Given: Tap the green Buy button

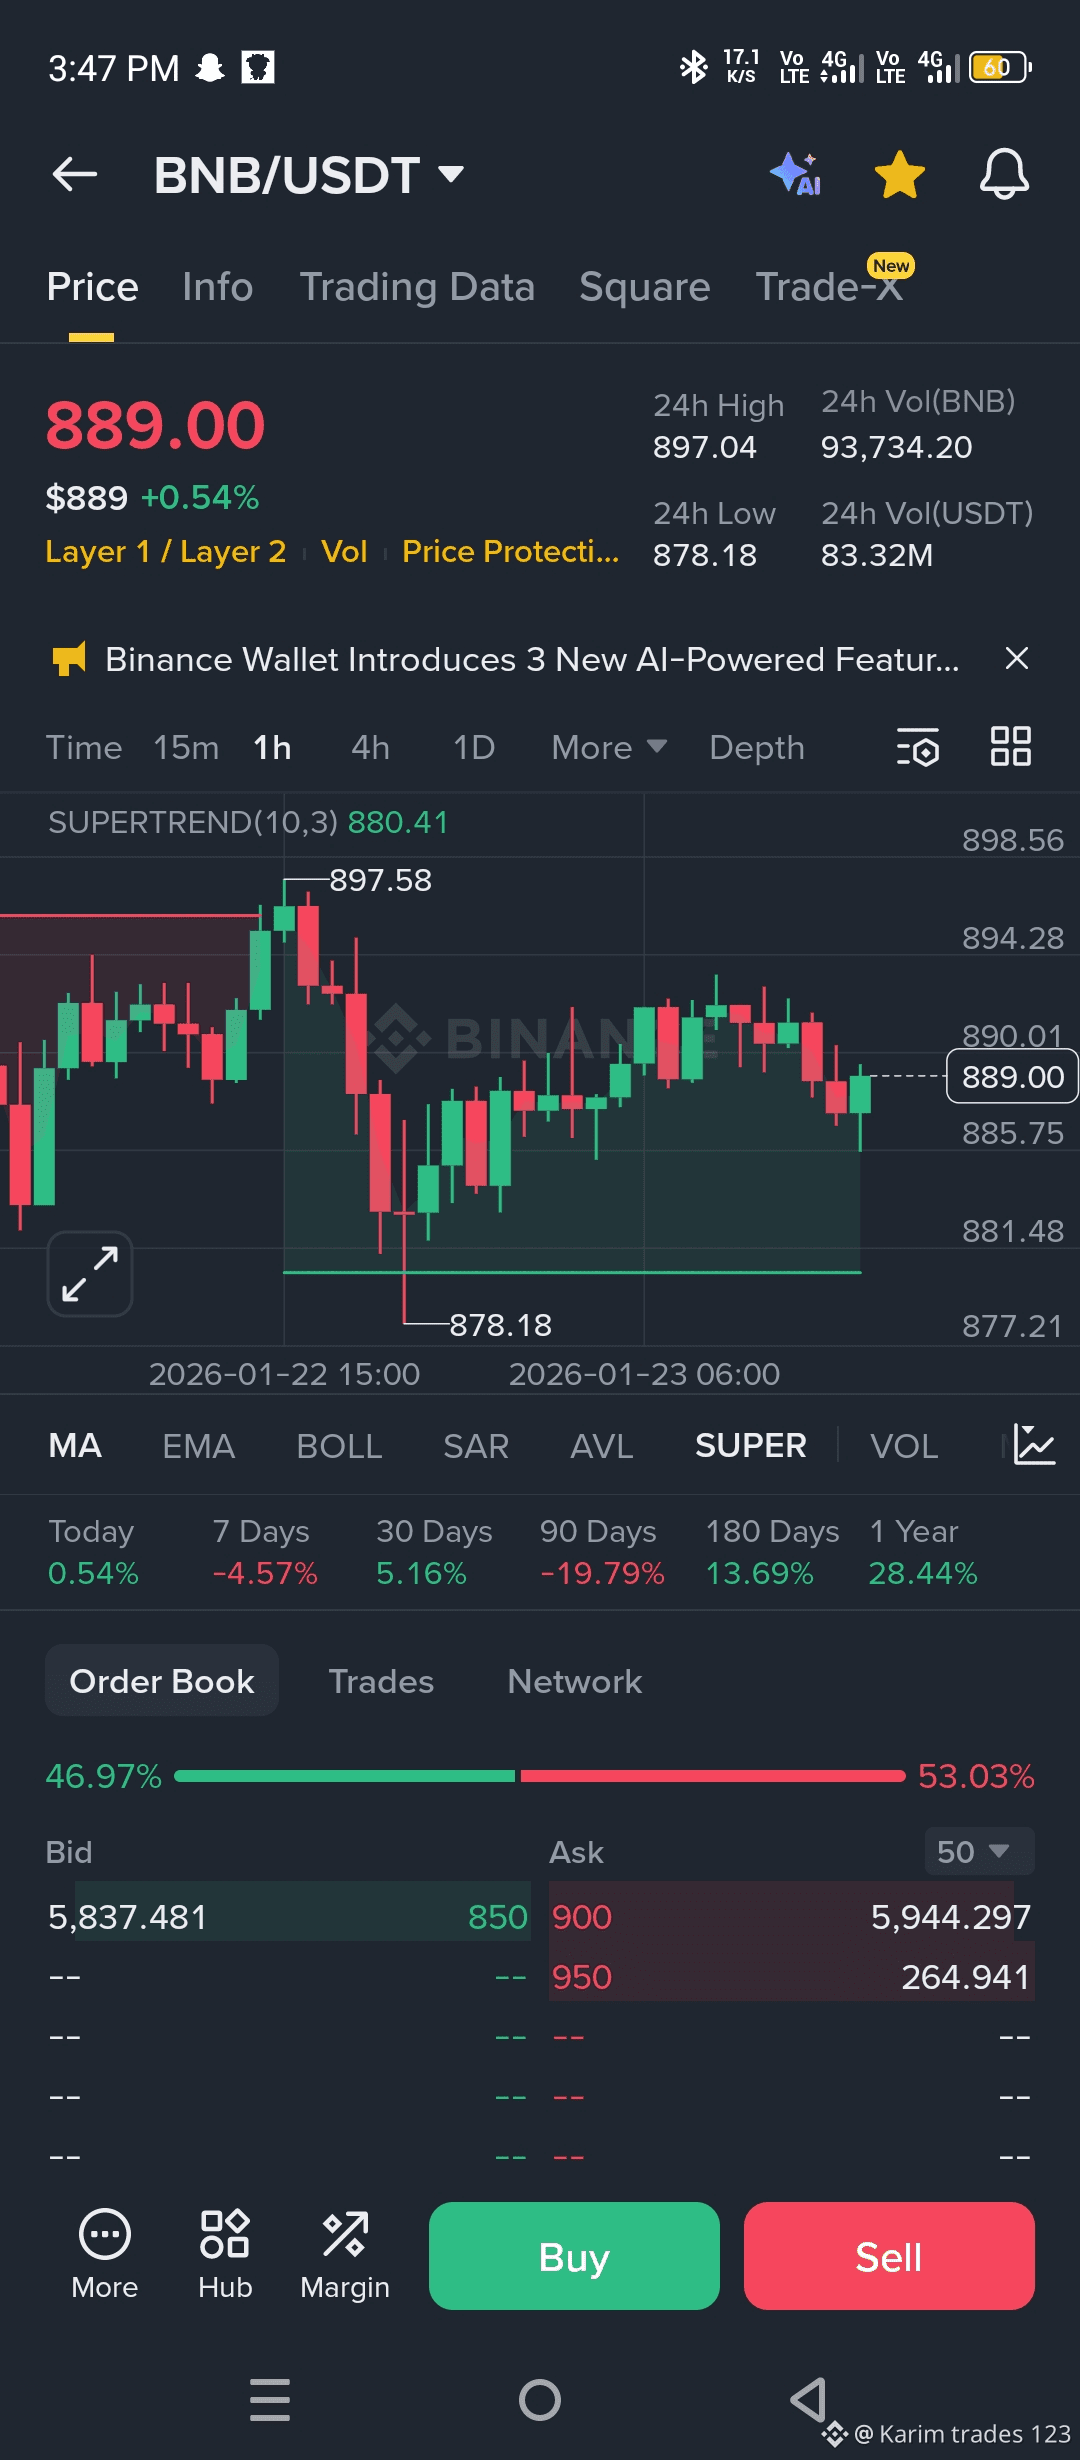Looking at the screenshot, I should point(574,2256).
